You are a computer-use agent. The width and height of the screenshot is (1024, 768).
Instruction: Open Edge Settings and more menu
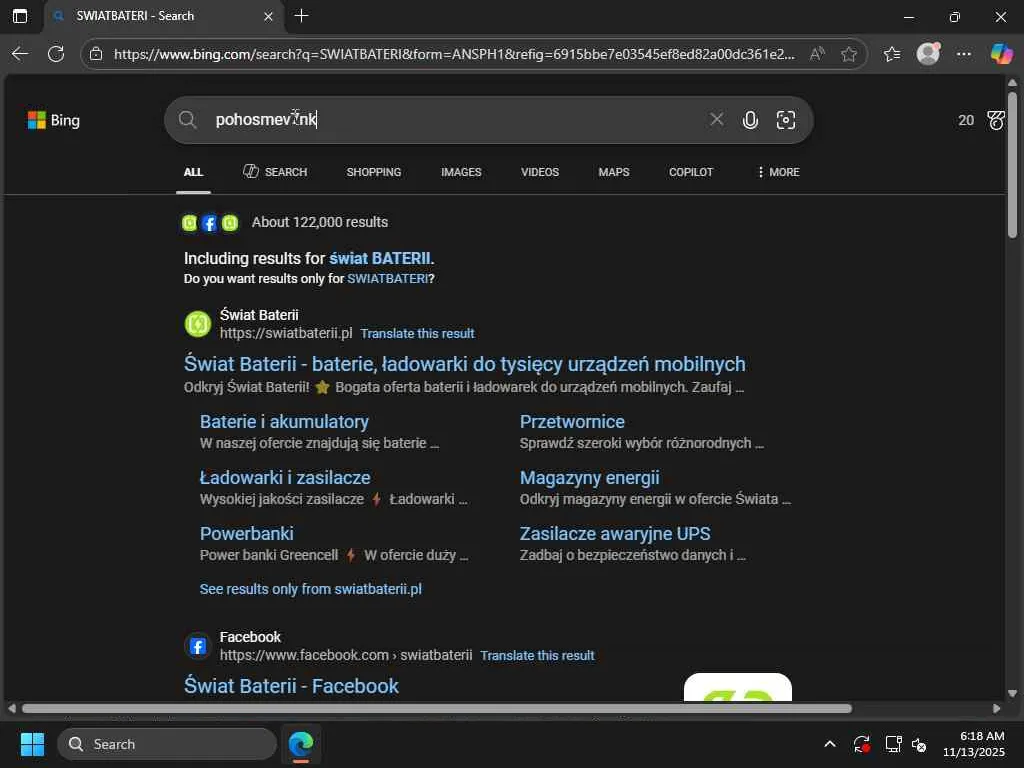(x=964, y=54)
